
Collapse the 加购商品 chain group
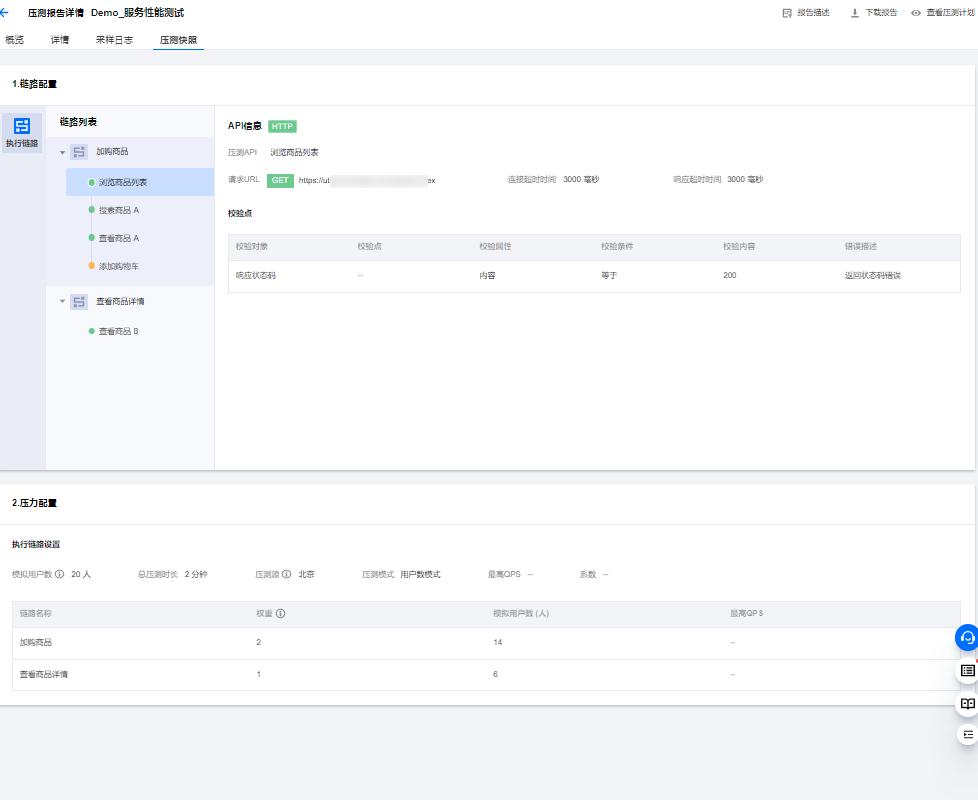pos(62,152)
